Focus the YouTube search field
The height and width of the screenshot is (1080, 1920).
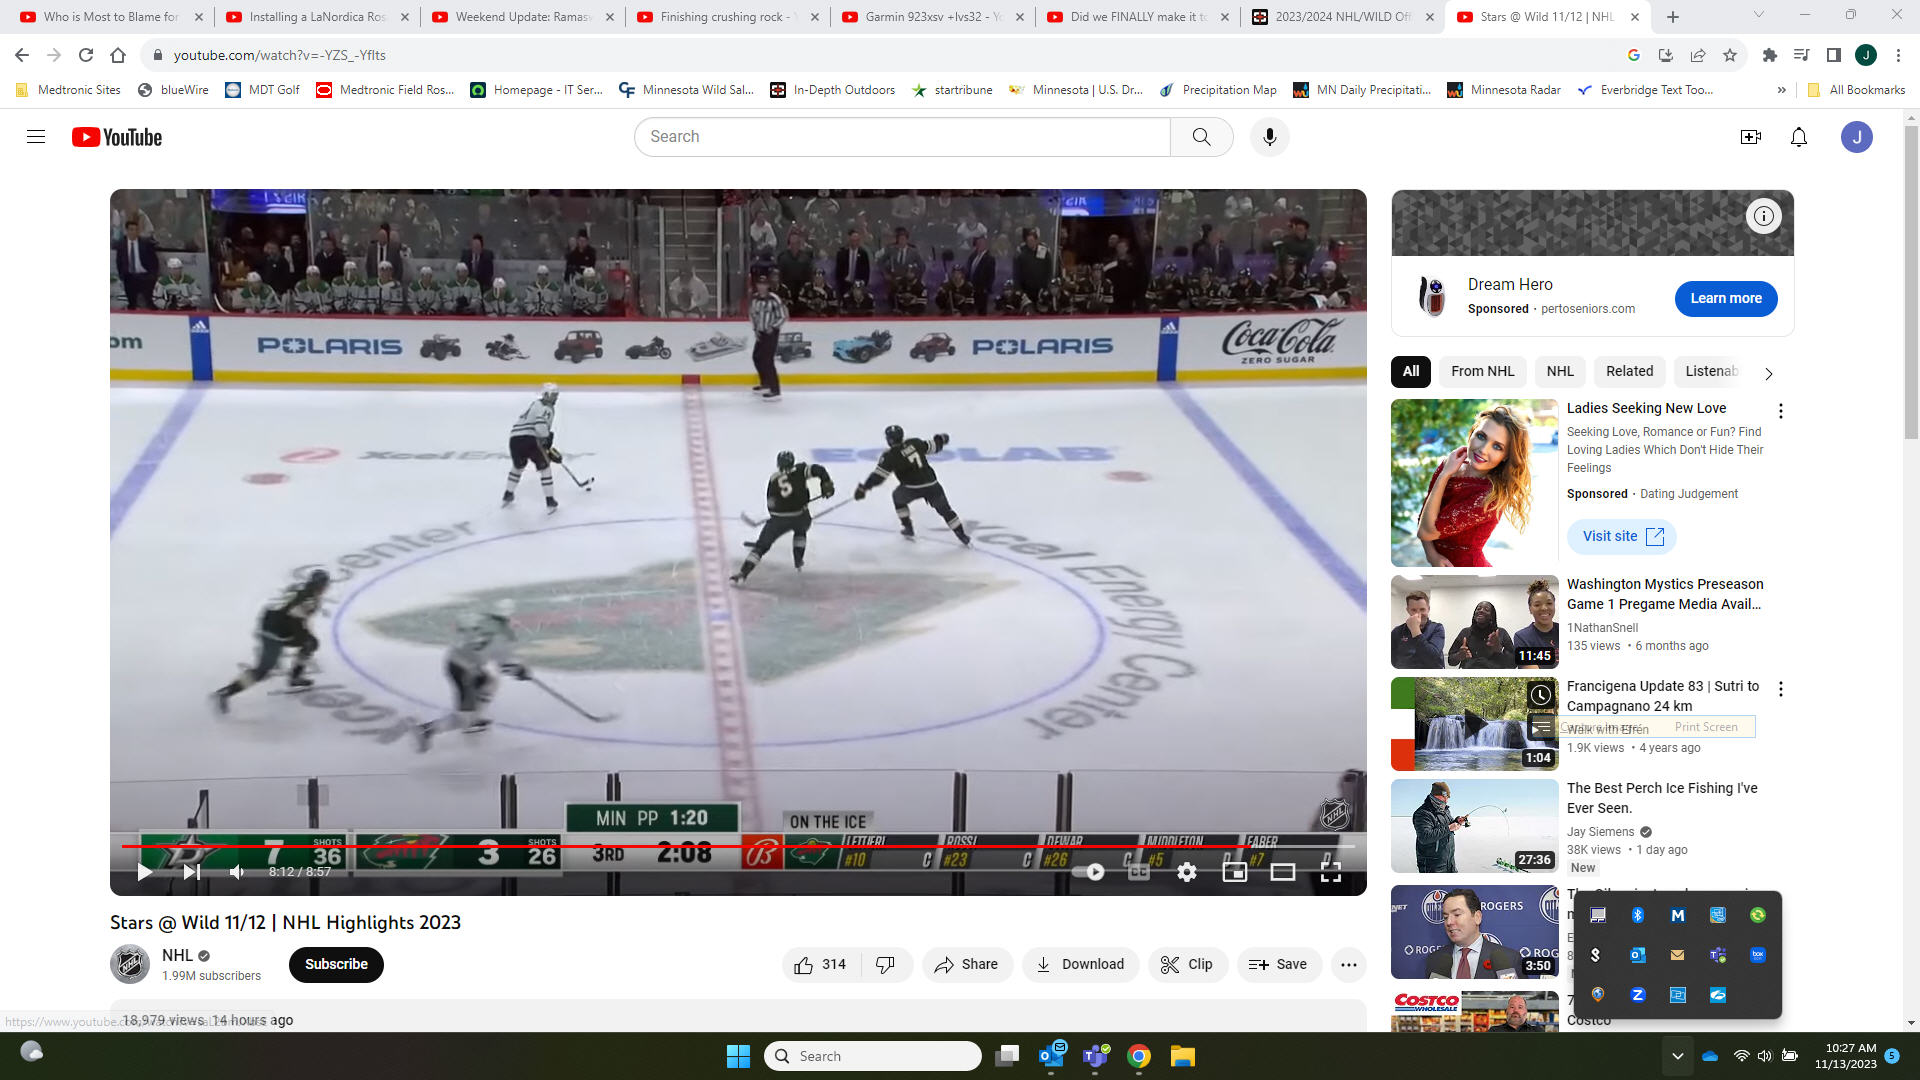coord(902,137)
